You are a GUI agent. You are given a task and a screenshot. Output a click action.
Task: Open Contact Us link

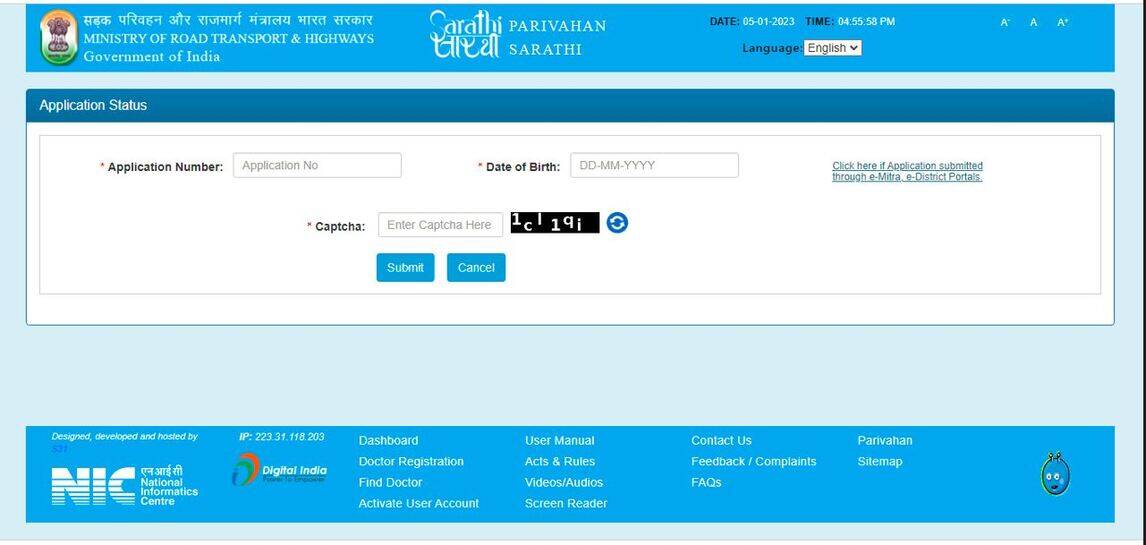point(721,441)
